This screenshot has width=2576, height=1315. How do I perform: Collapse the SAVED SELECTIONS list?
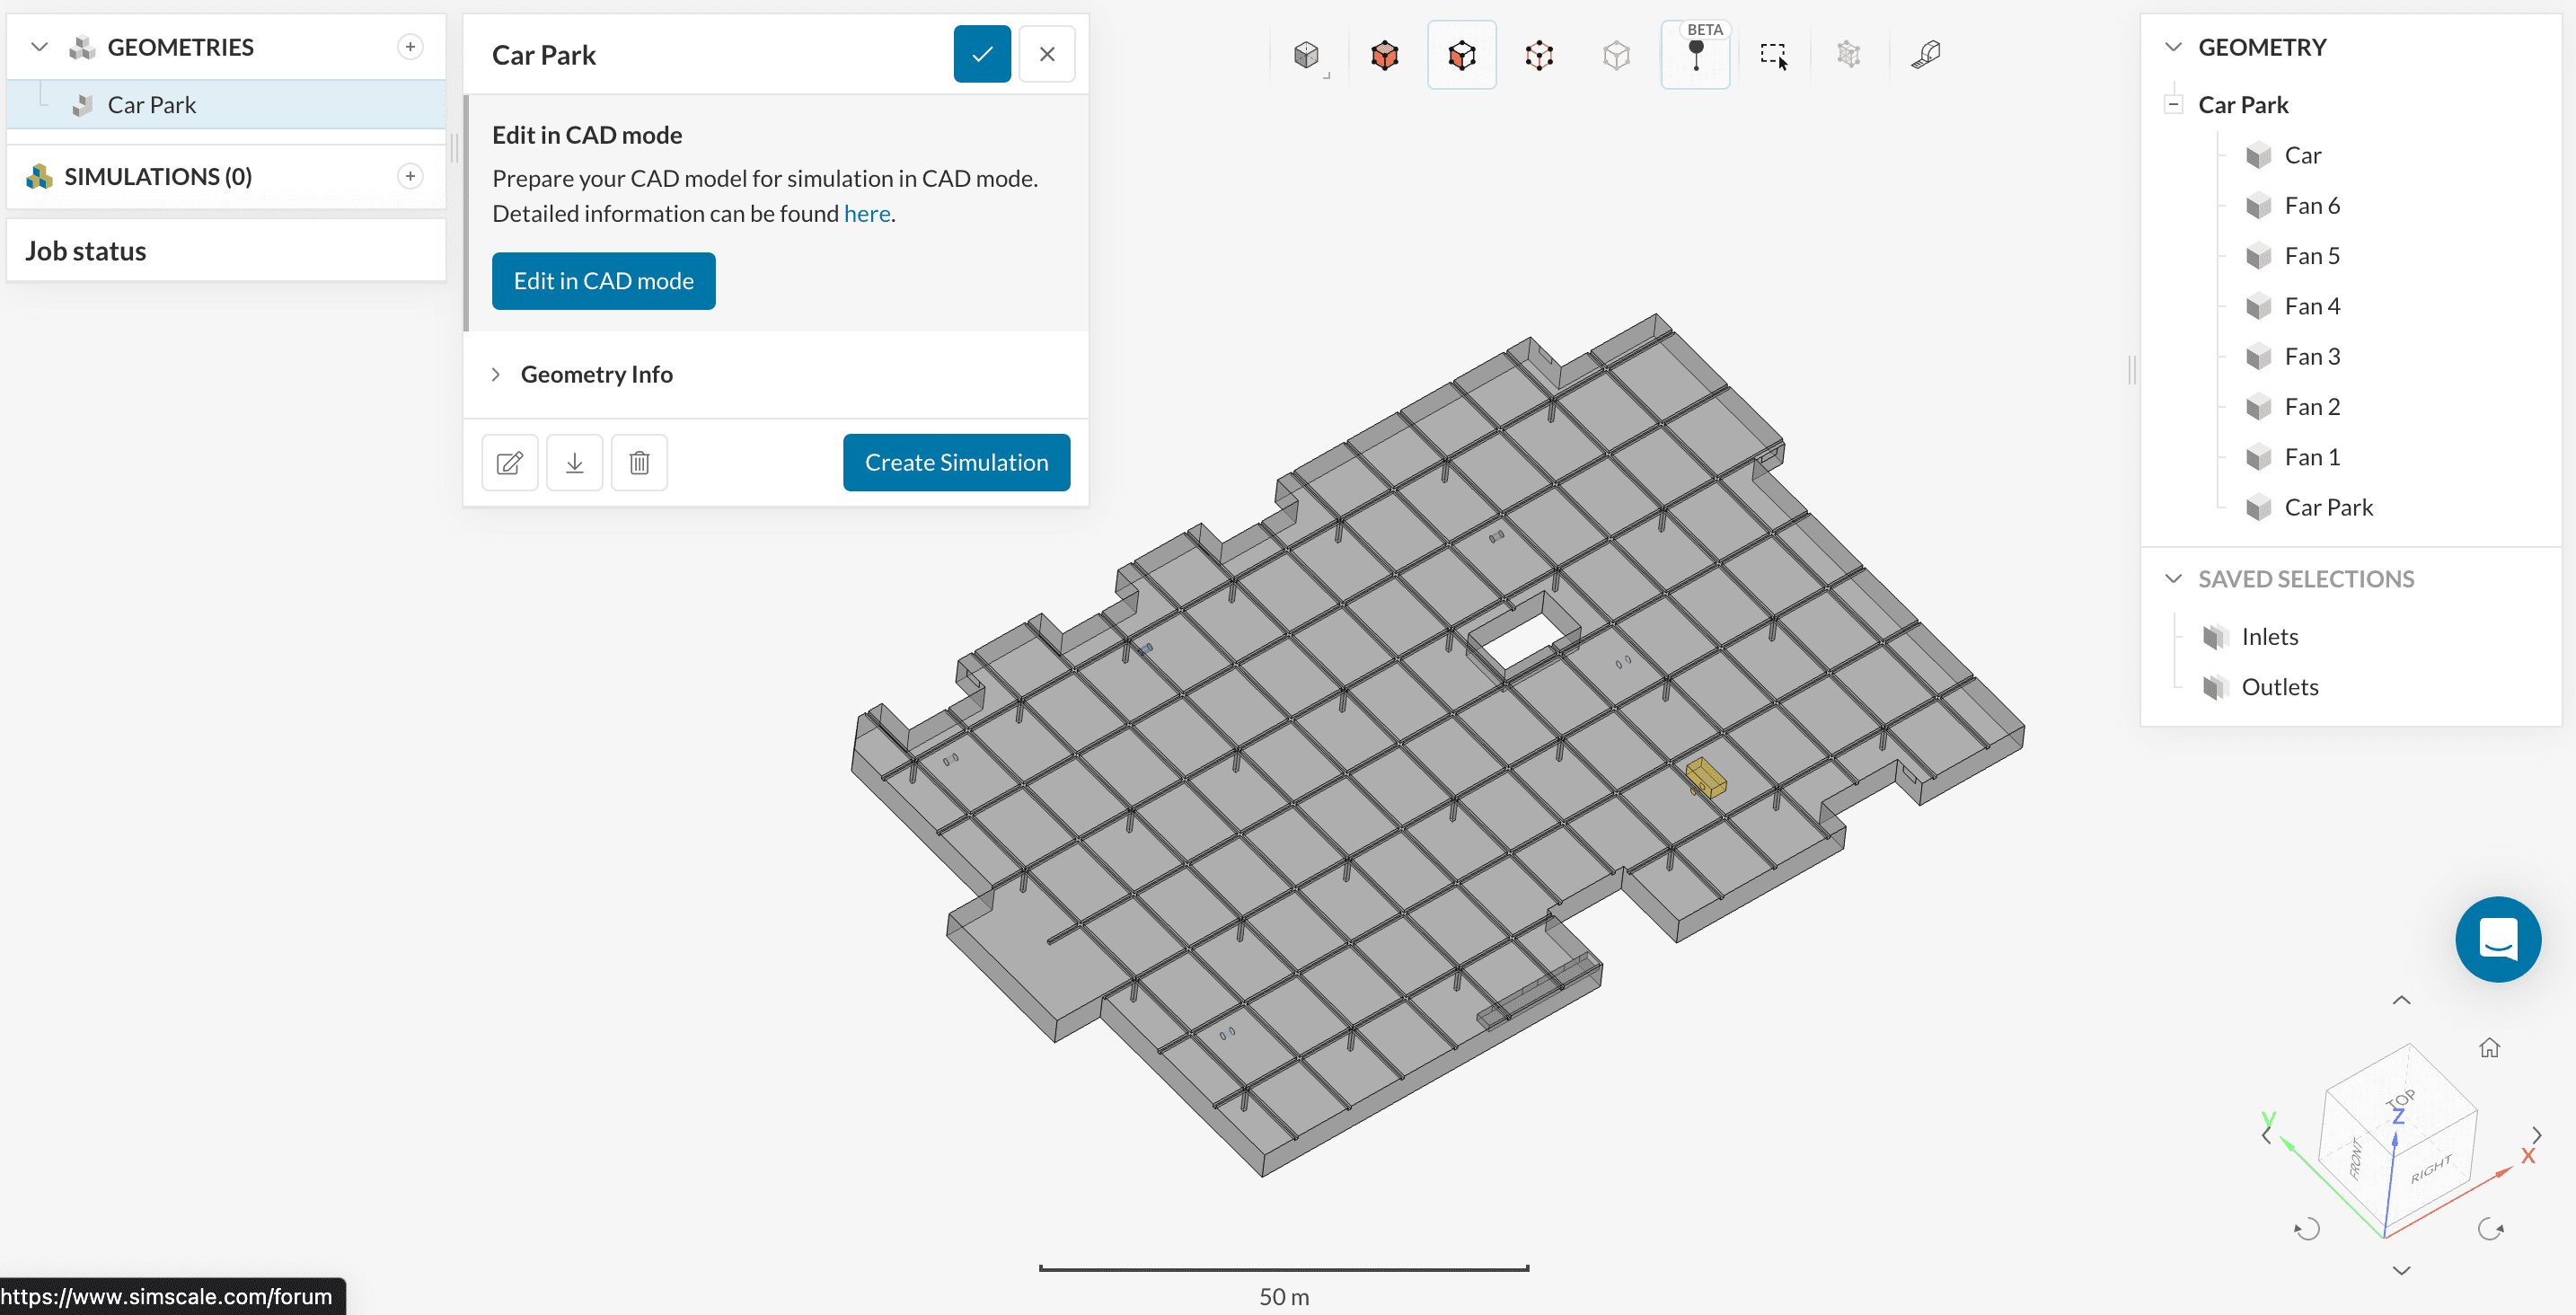coord(2173,579)
